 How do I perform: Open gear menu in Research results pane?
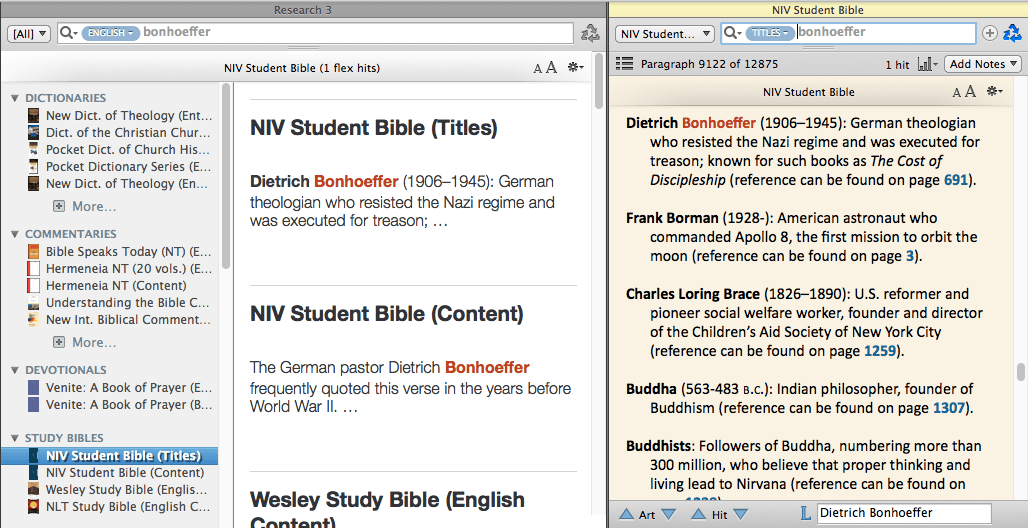click(x=575, y=68)
